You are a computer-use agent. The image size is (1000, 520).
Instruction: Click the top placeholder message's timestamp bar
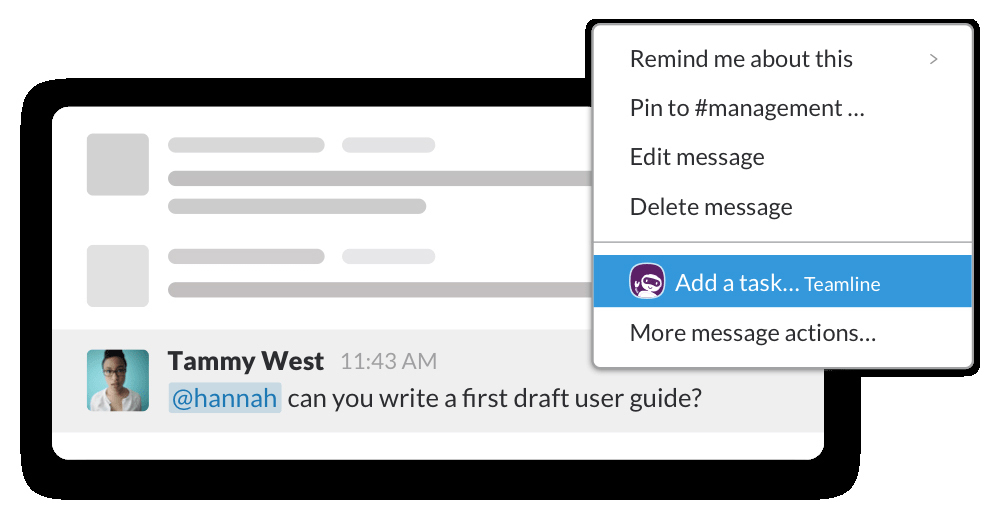pyautogui.click(x=388, y=145)
